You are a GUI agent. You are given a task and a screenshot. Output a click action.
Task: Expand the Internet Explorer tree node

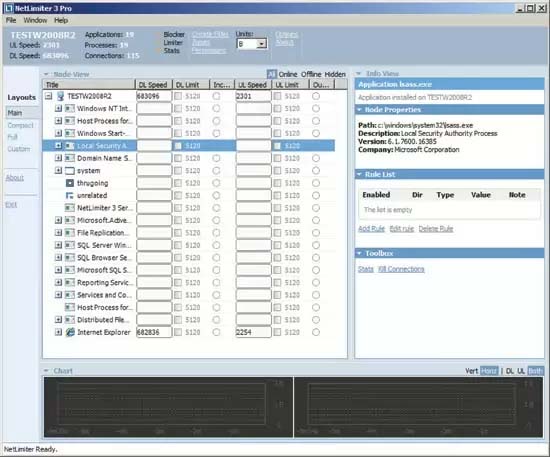pos(58,332)
